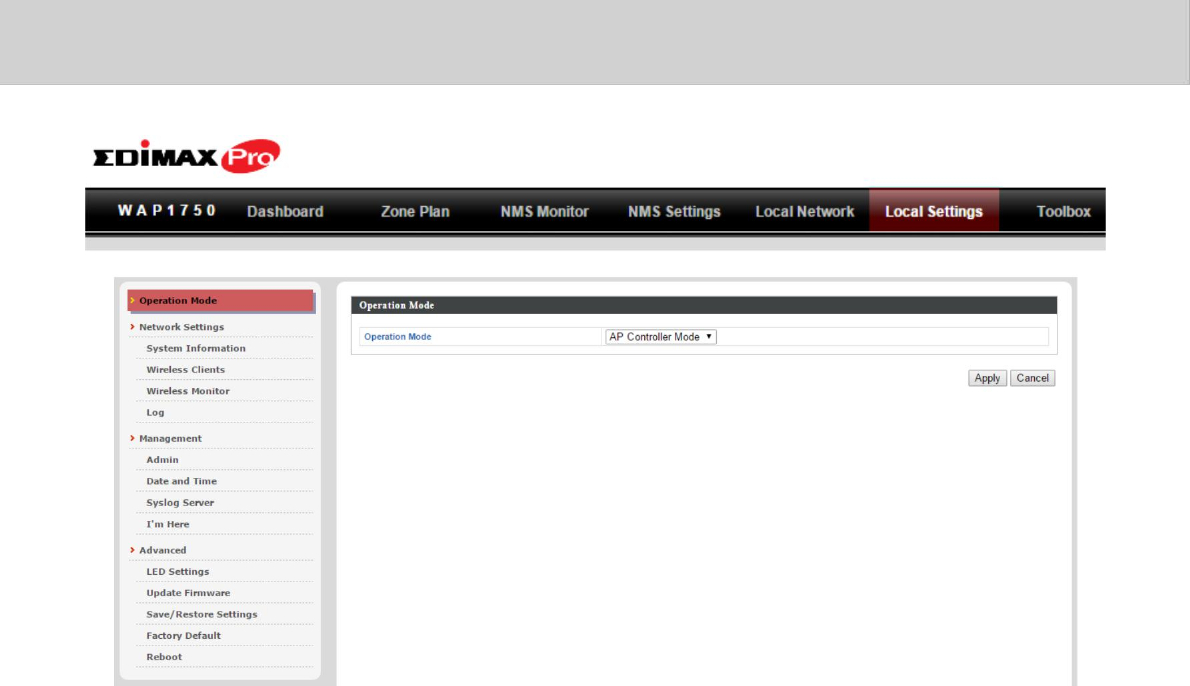Open the Dashboard tab
Screen dimensions: 1190x686
point(285,212)
